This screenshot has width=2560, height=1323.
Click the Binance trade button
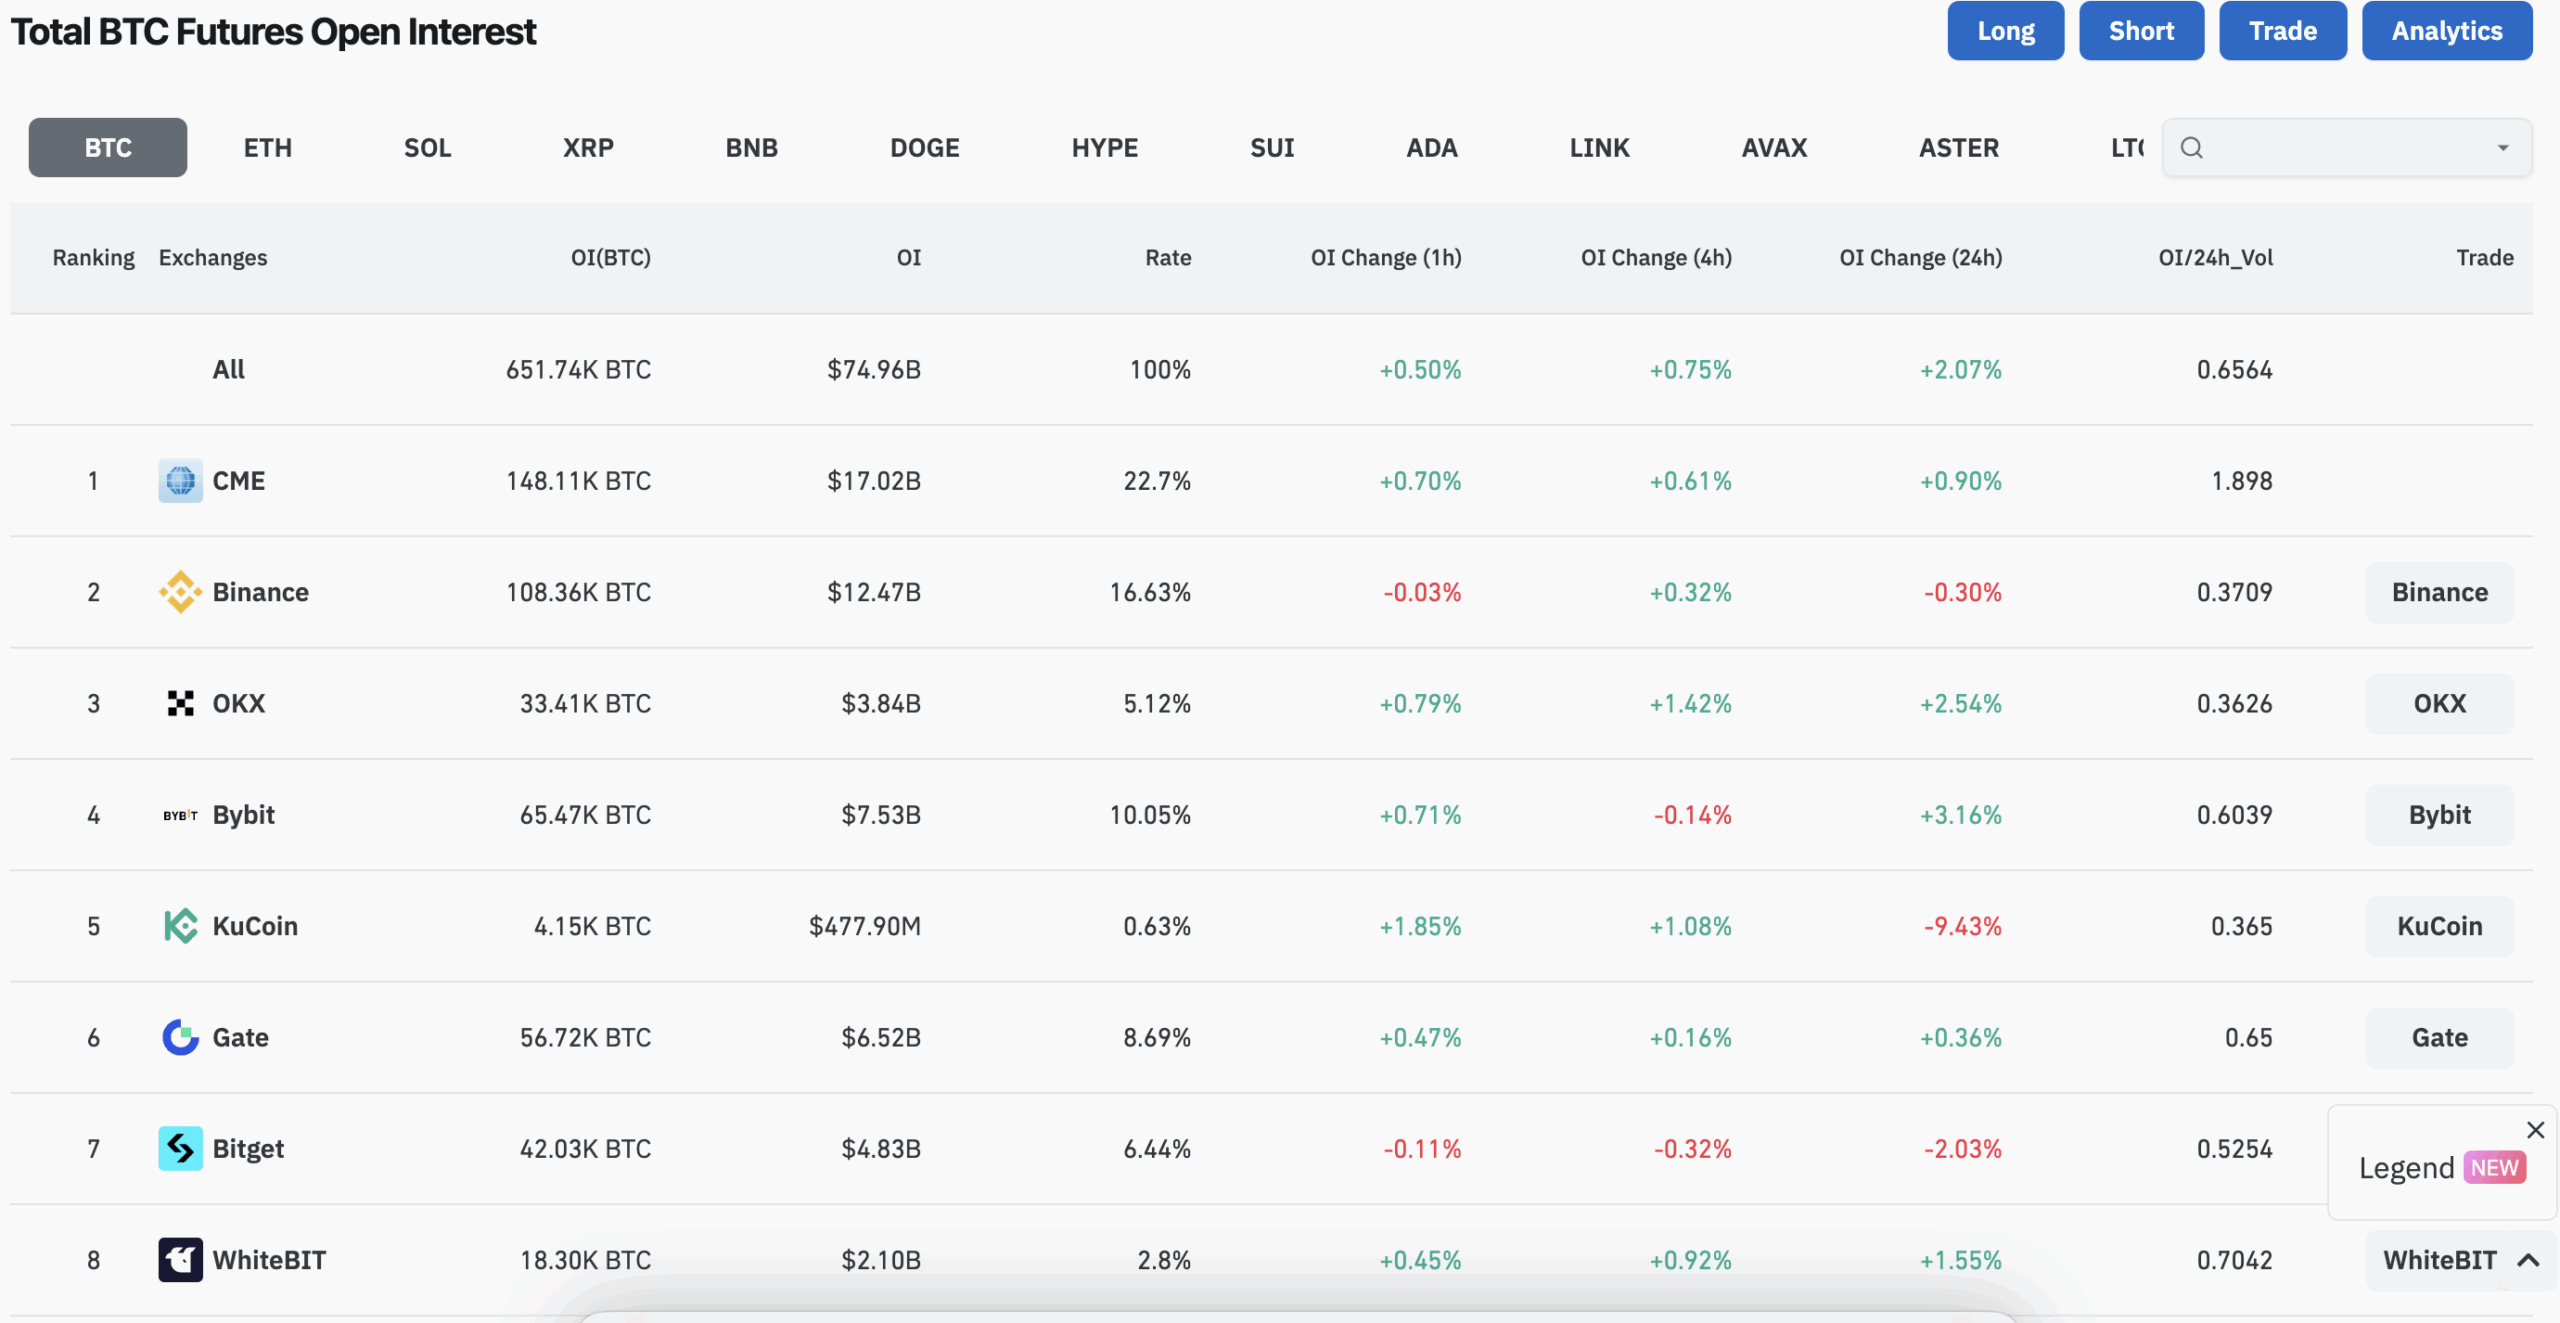pos(2440,592)
